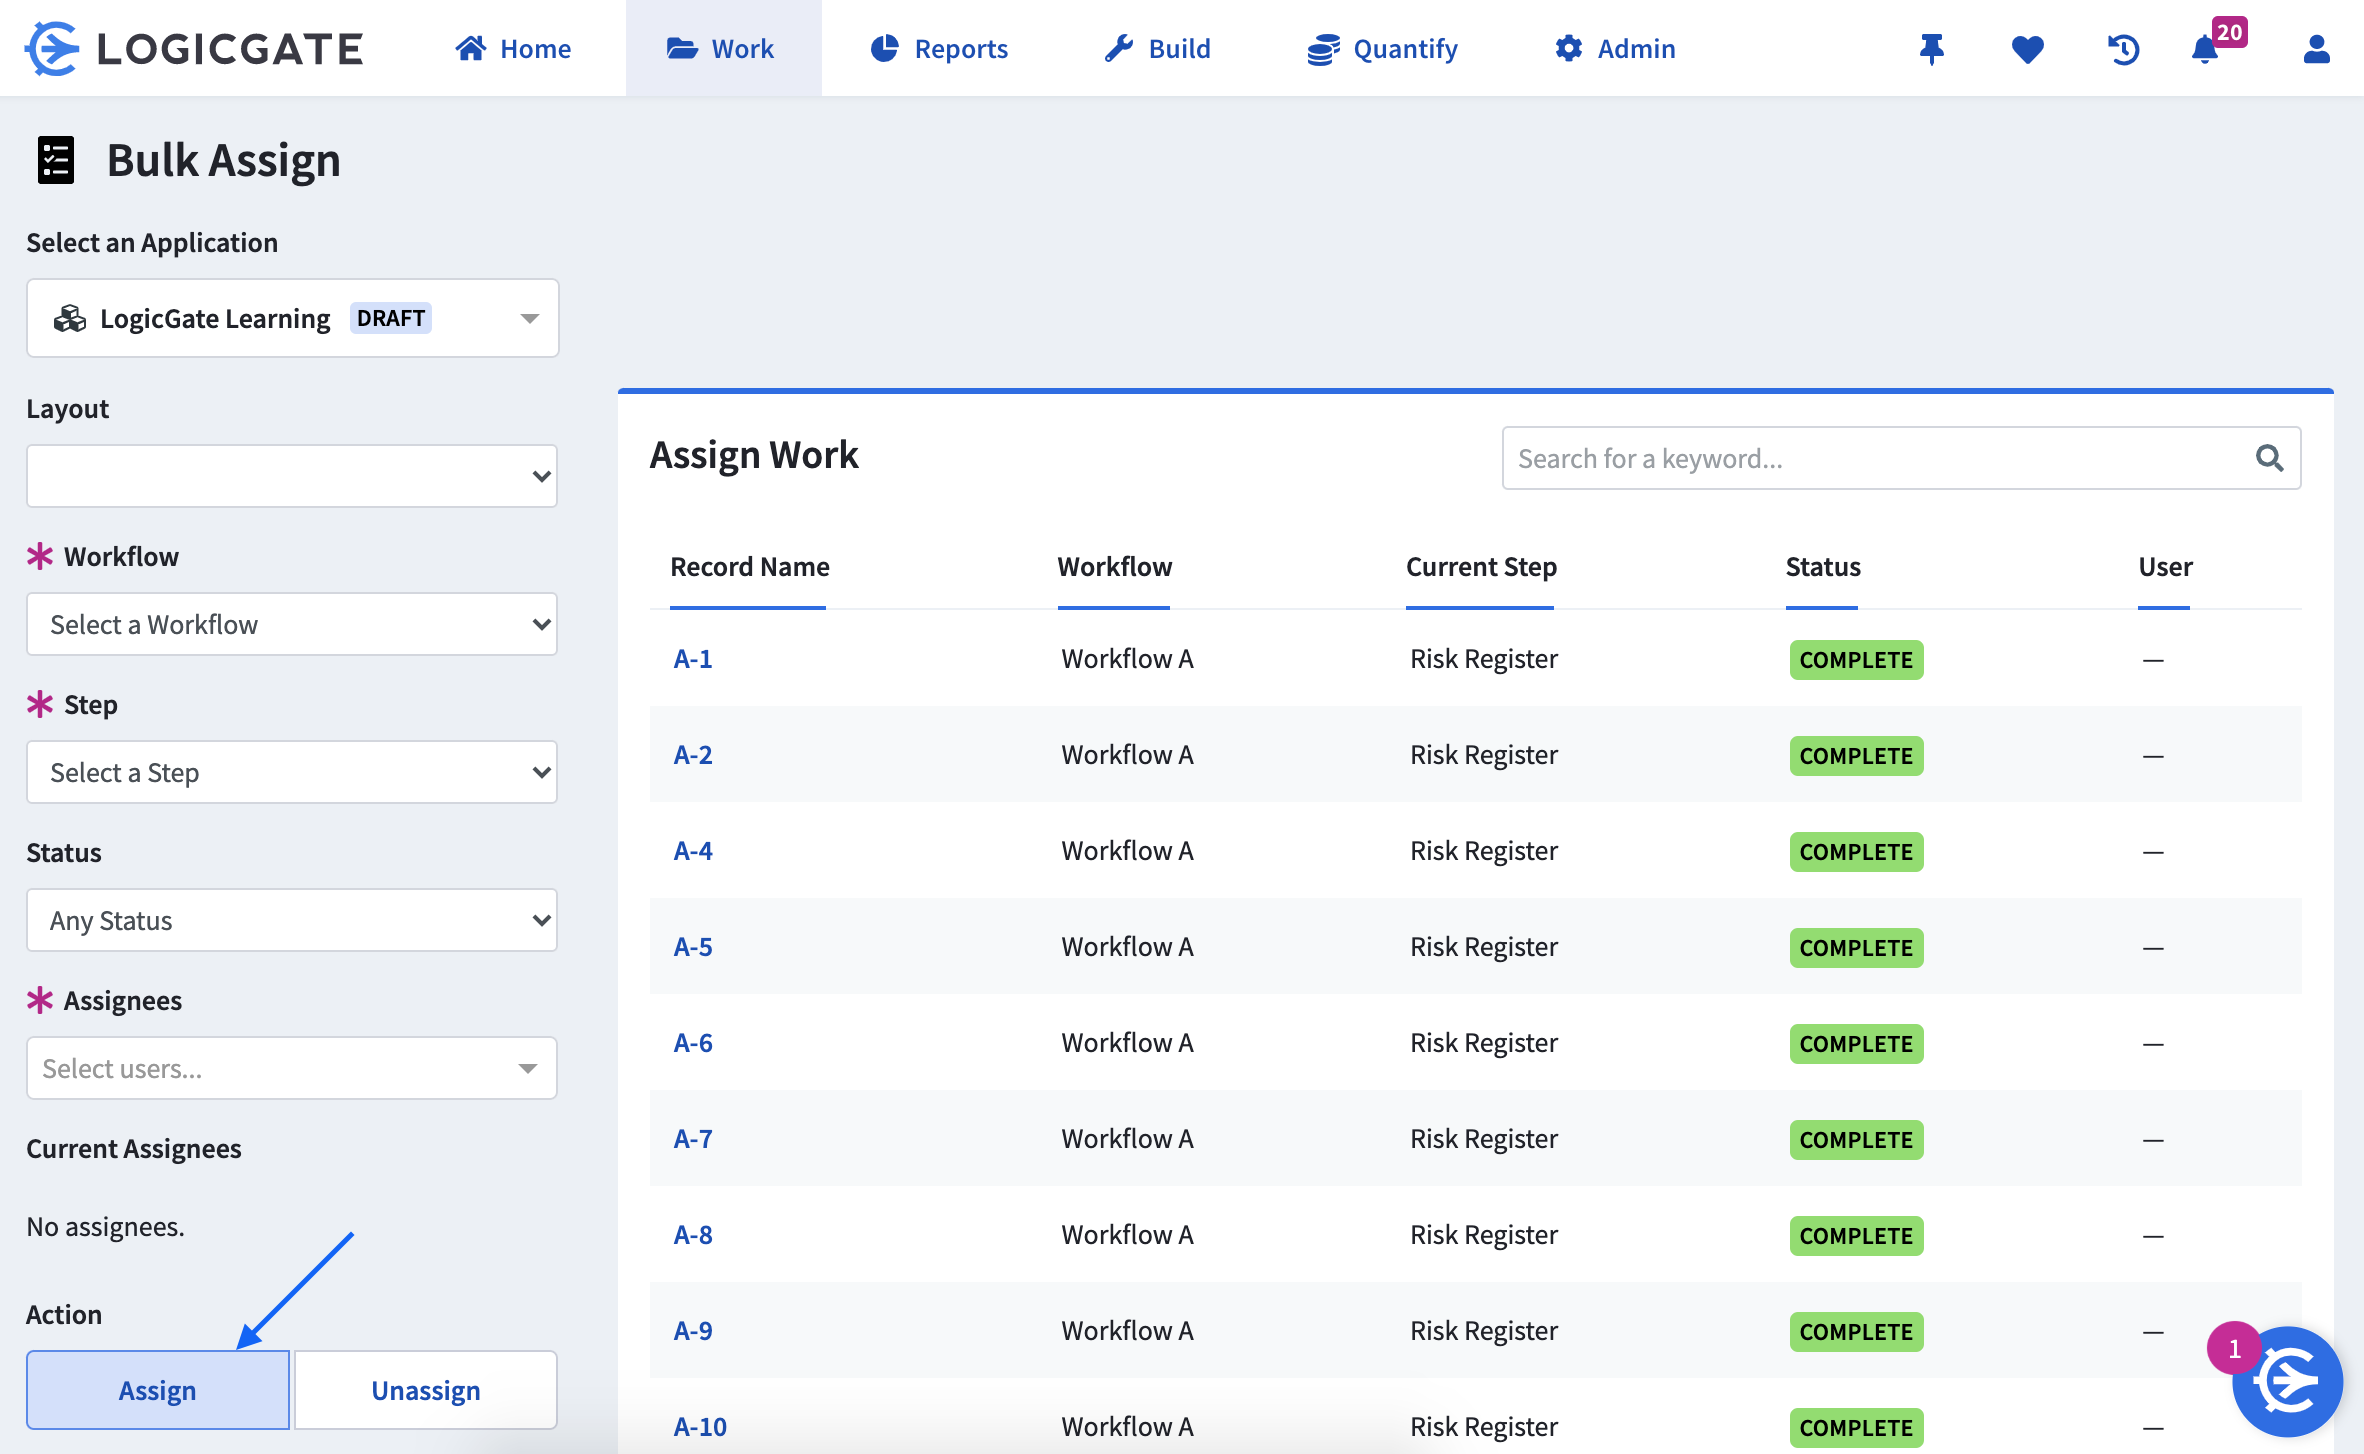Image resolution: width=2364 pixels, height=1454 pixels.
Task: Open the Any Status dropdown
Action: pos(292,920)
